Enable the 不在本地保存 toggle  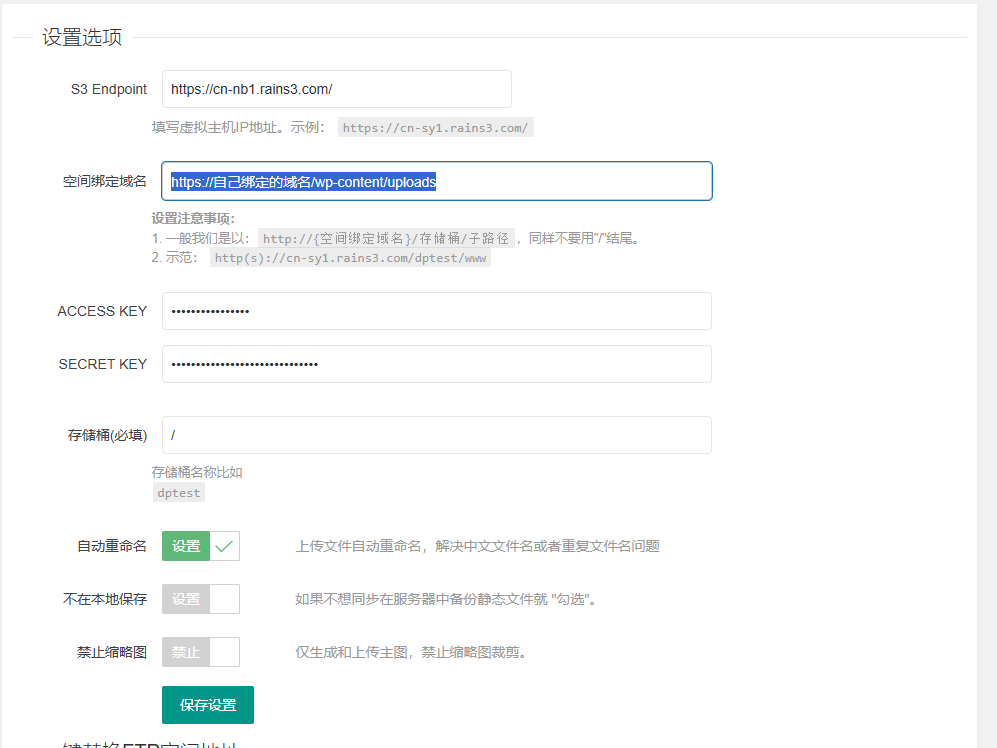pyautogui.click(x=200, y=599)
